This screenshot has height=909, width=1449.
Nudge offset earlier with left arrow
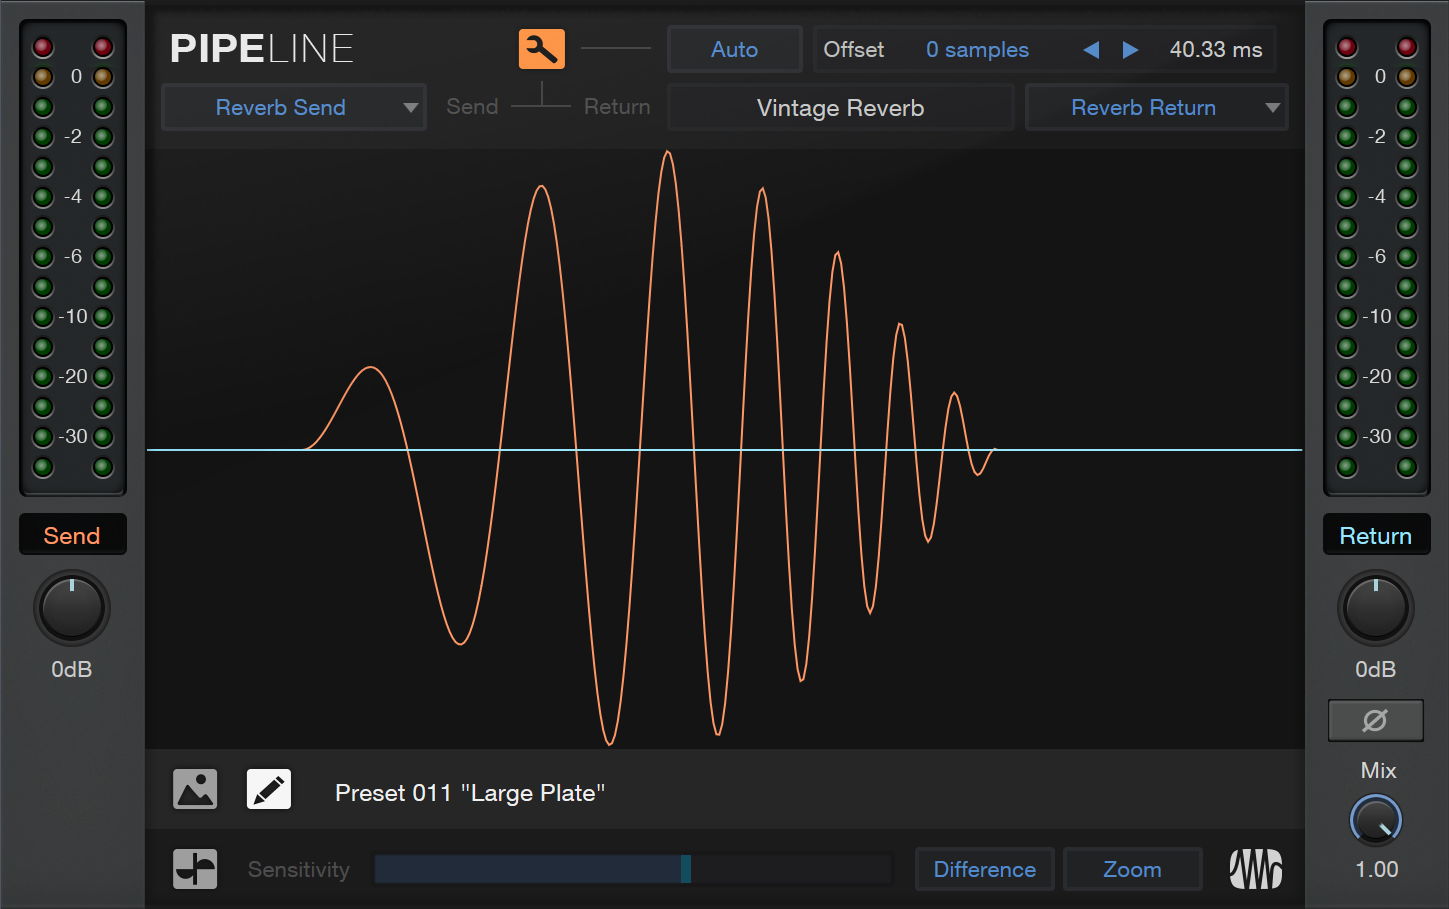[x=1091, y=50]
